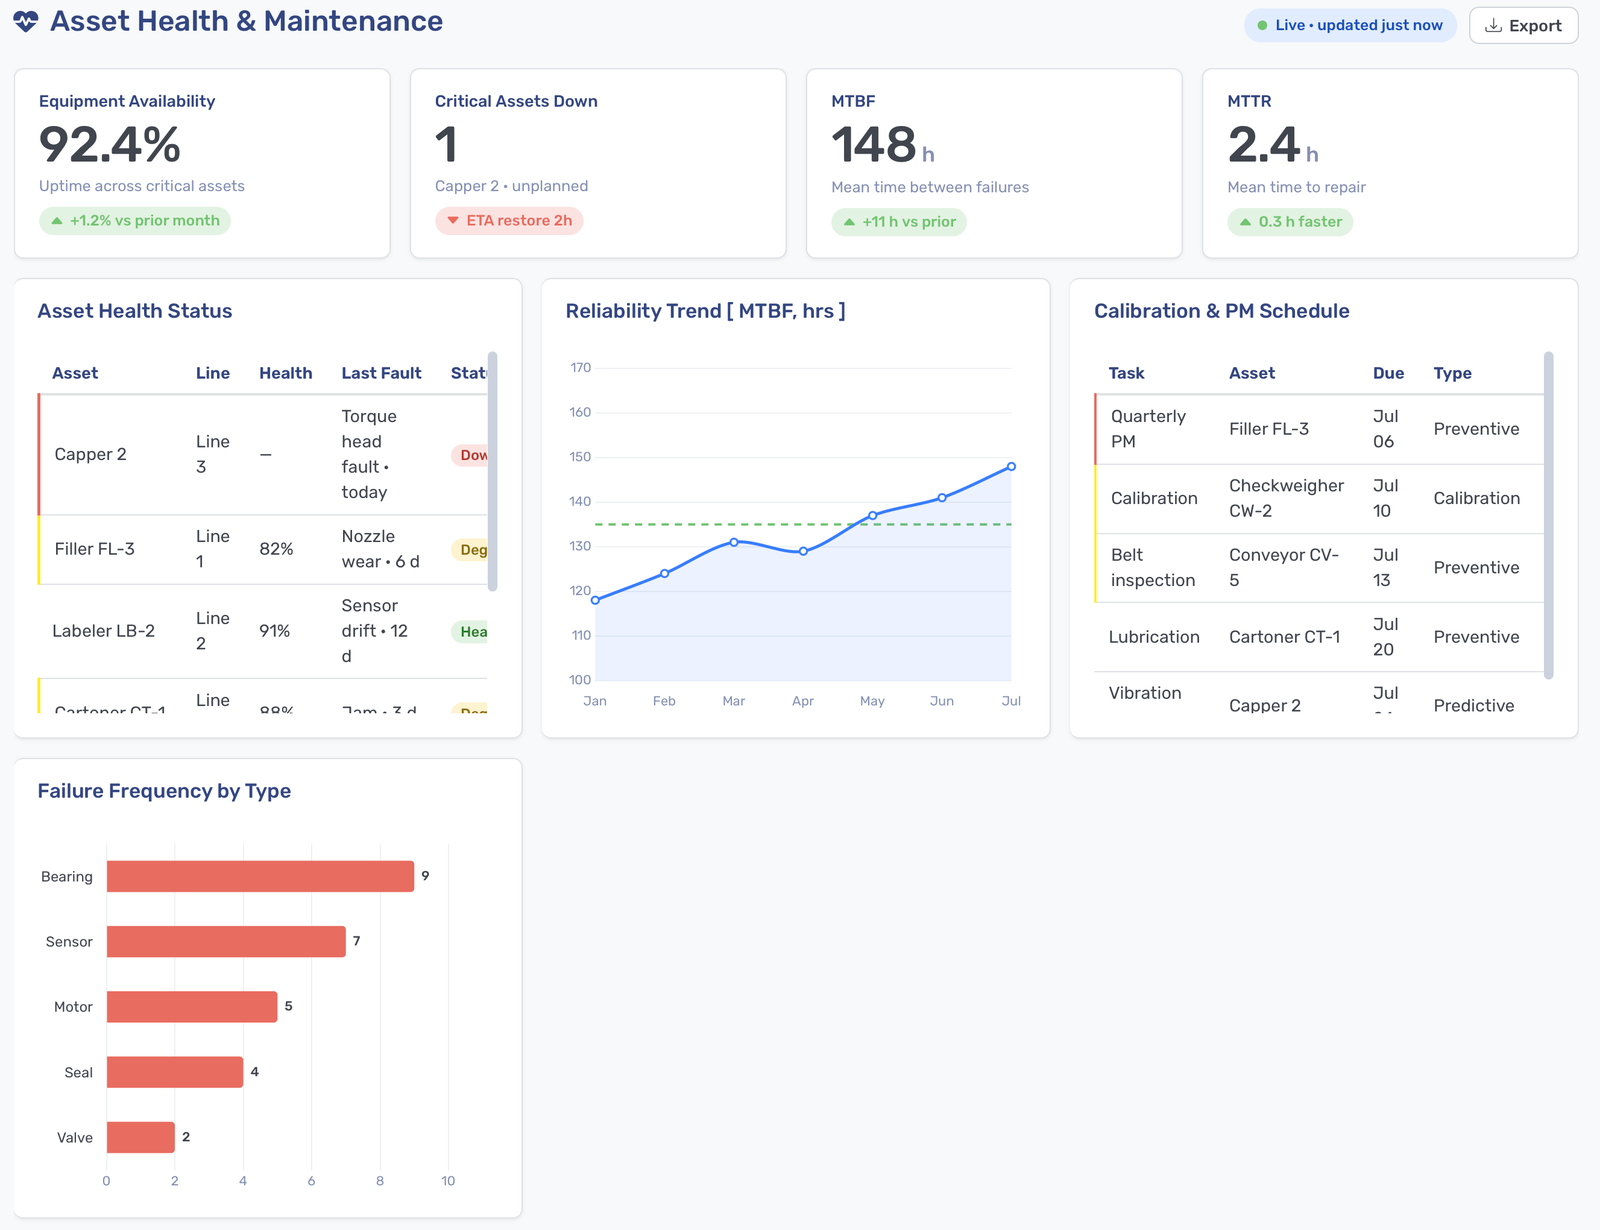Click the Jul data point on MTBF chart
1600x1230 pixels.
pyautogui.click(x=1011, y=466)
